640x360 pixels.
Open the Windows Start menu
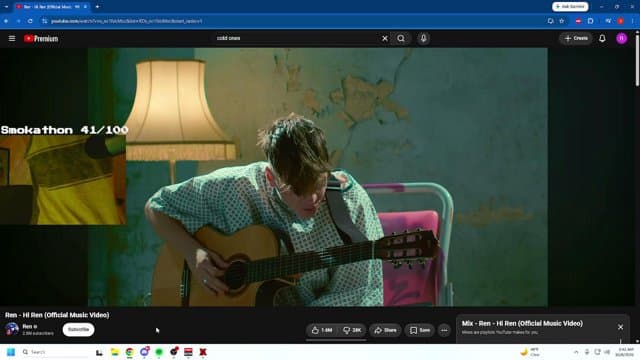(x=11, y=352)
